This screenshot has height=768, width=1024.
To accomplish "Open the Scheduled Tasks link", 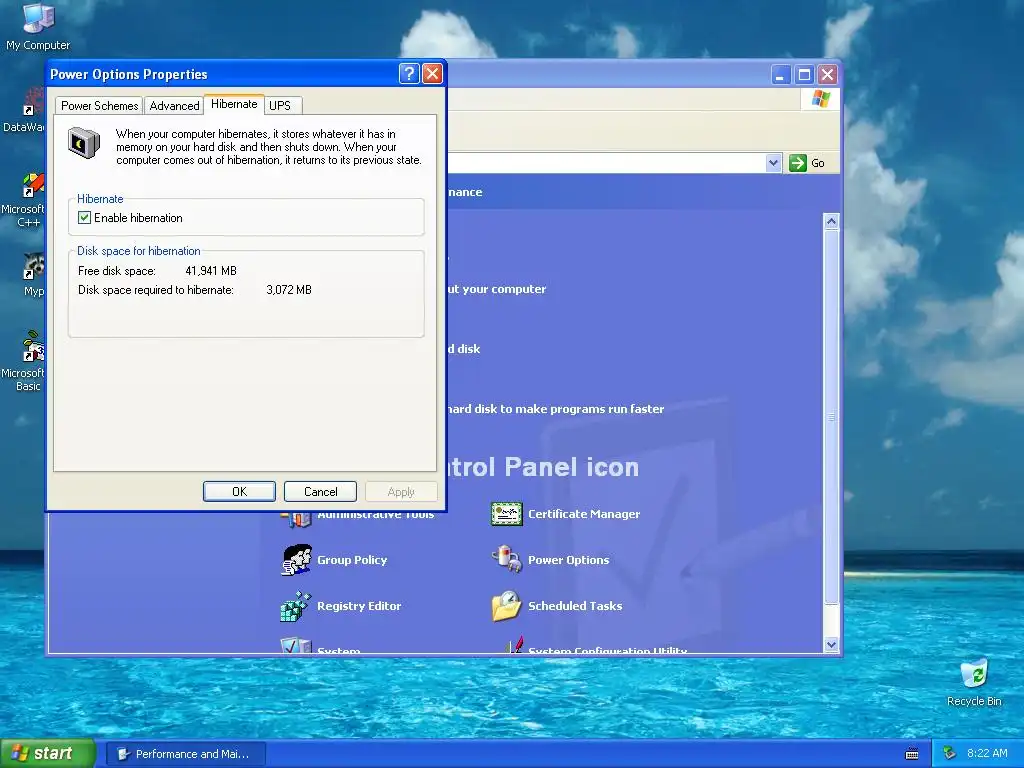I will coord(575,606).
